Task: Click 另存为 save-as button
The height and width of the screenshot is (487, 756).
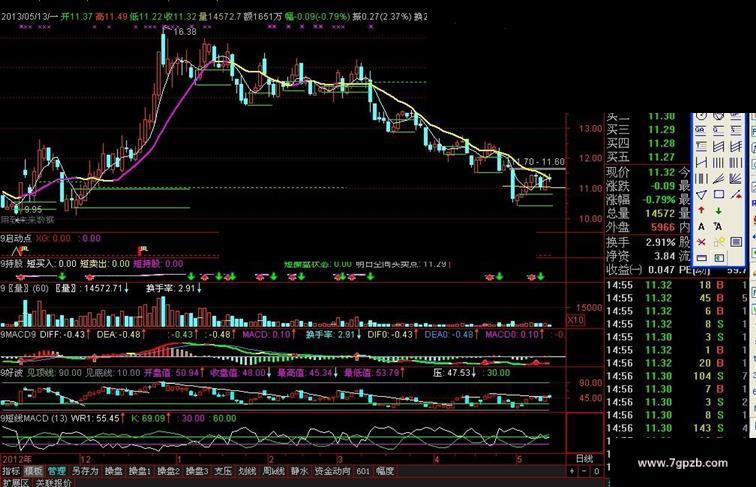Action: (85, 471)
